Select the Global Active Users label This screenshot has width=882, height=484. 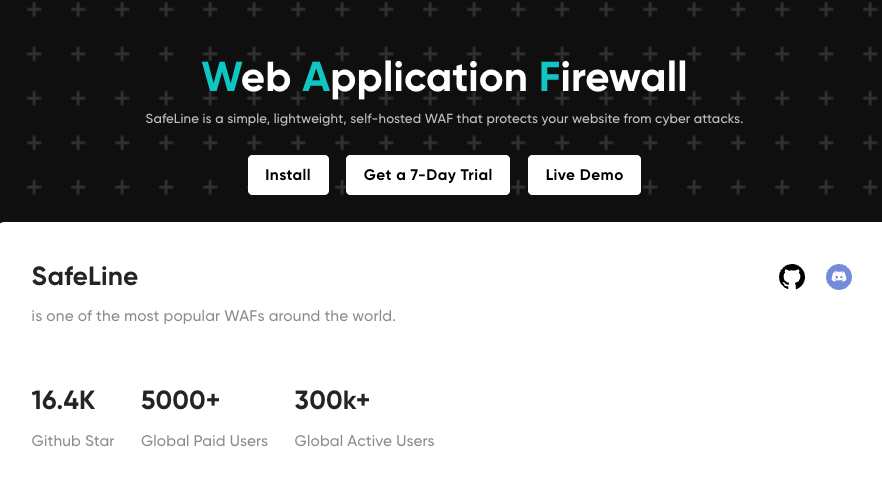pyautogui.click(x=364, y=441)
